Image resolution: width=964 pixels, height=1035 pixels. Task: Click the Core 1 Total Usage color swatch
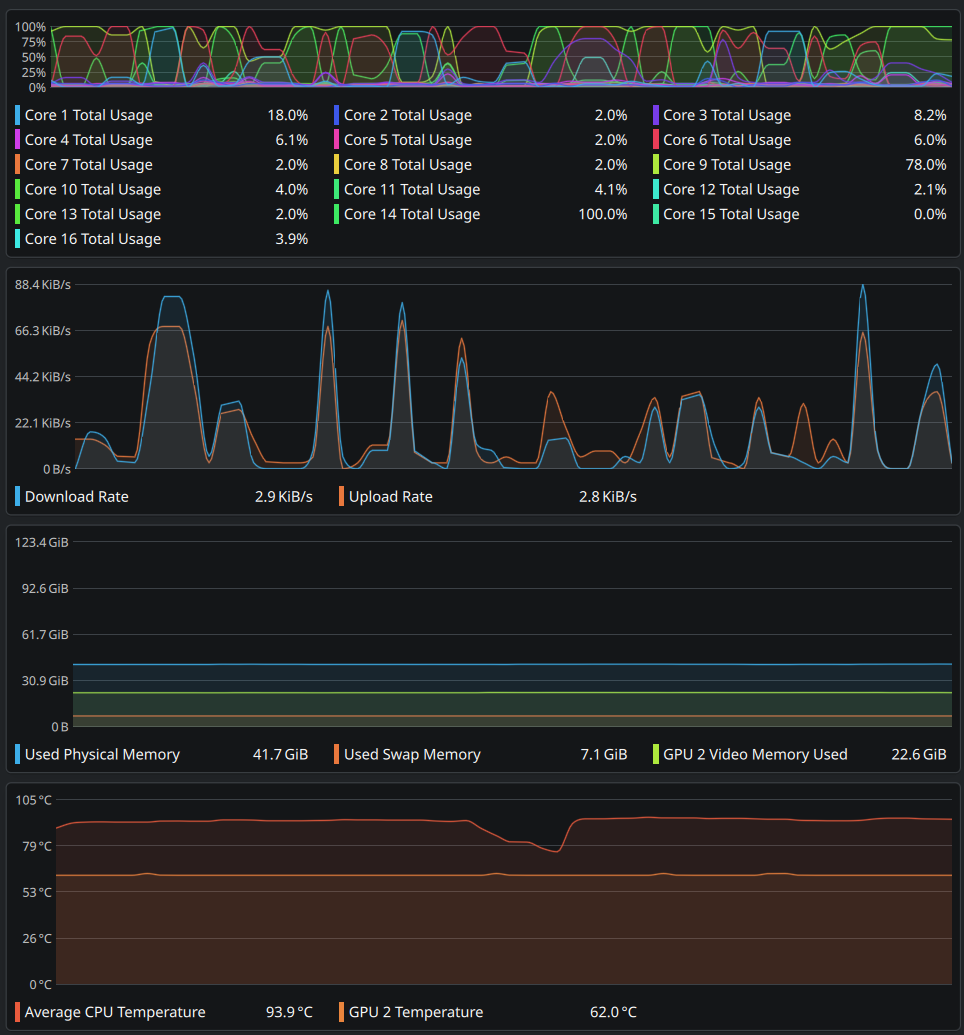click(17, 115)
